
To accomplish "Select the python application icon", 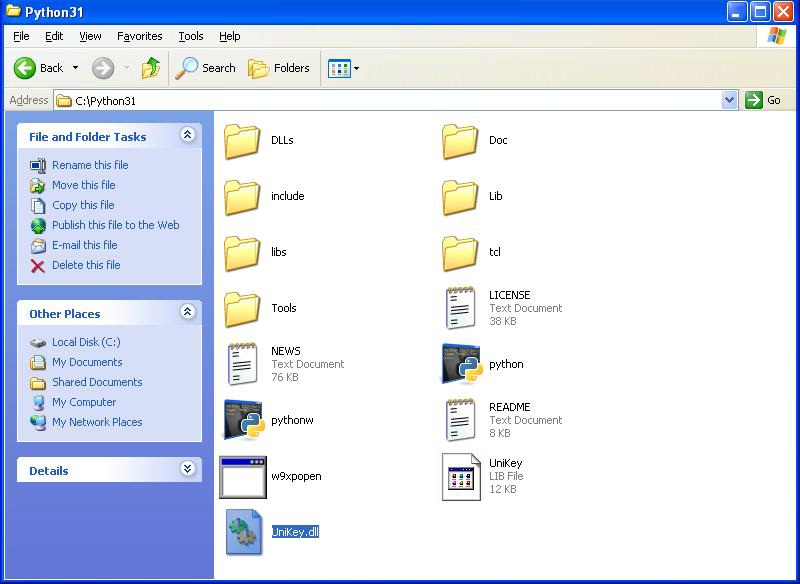I will pyautogui.click(x=461, y=364).
